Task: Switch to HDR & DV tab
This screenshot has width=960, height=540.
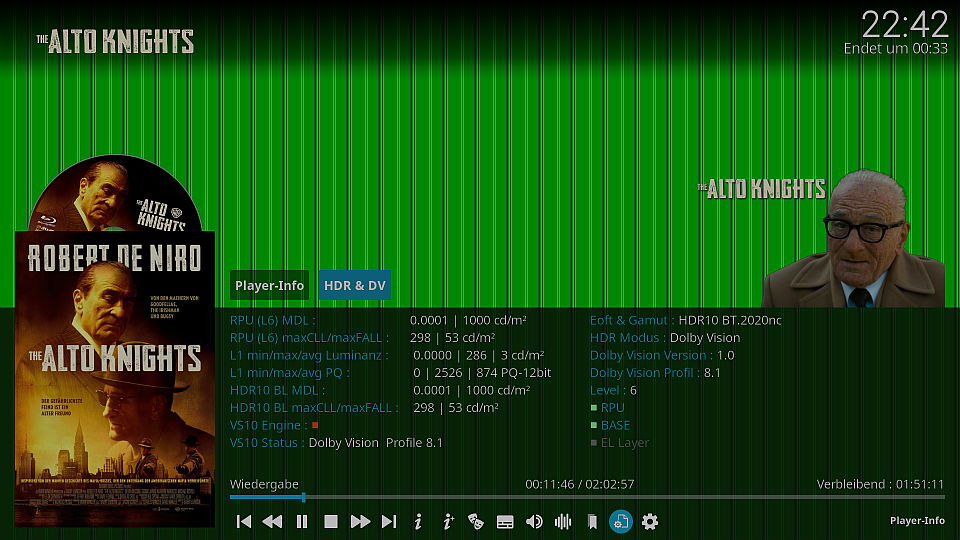Action: pyautogui.click(x=354, y=285)
